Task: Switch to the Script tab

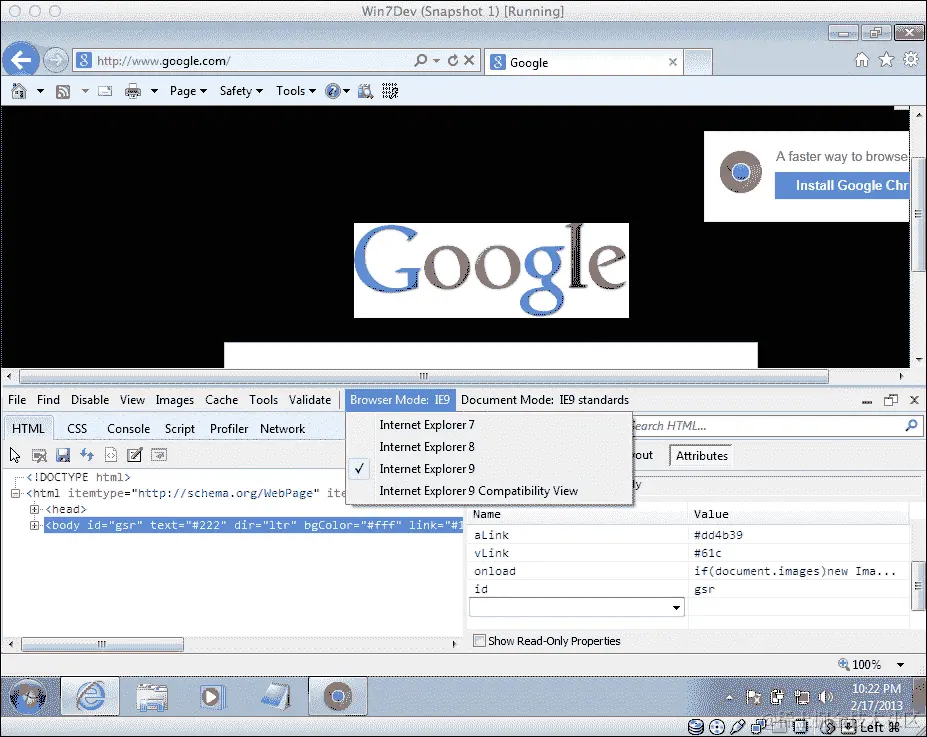Action: click(x=180, y=429)
